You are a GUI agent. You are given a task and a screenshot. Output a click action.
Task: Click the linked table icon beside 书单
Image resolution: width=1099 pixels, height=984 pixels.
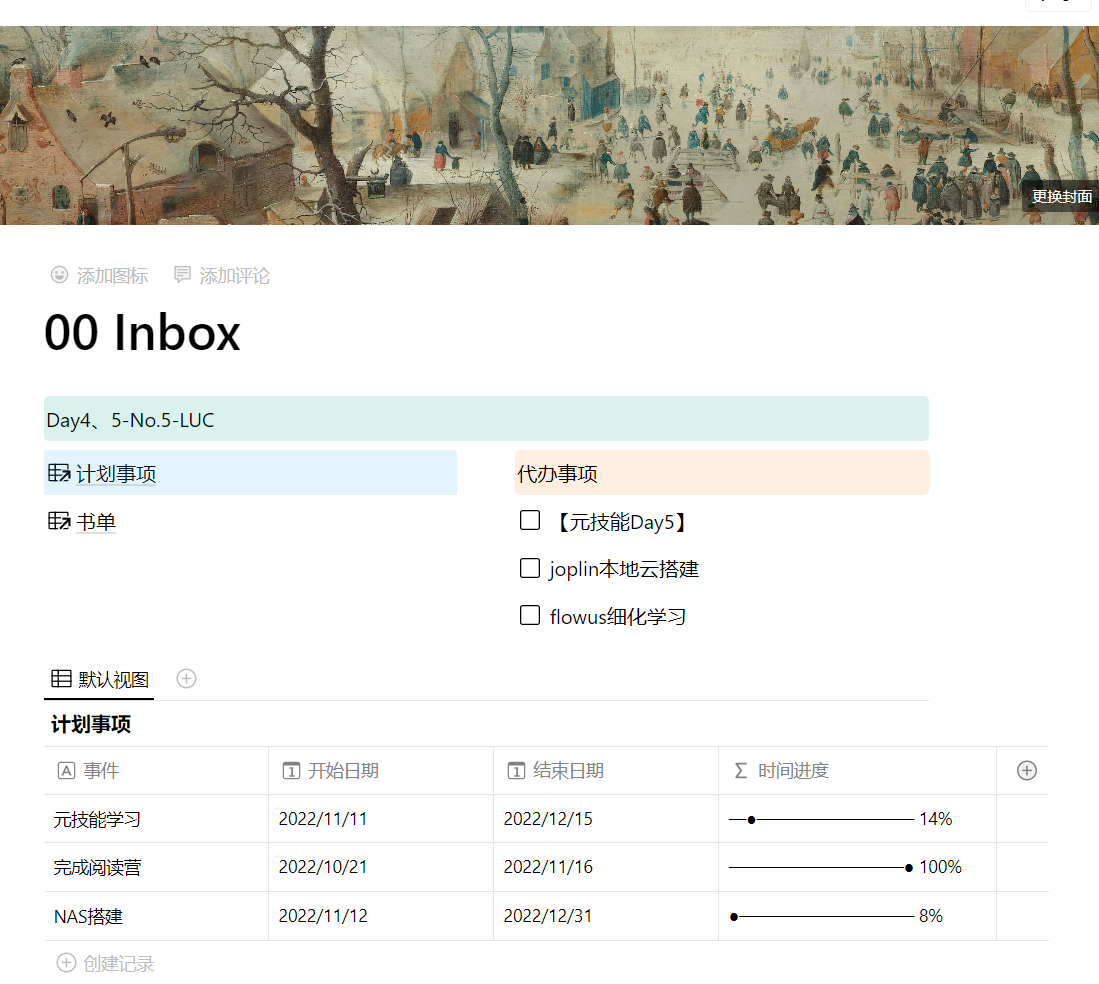tap(59, 521)
